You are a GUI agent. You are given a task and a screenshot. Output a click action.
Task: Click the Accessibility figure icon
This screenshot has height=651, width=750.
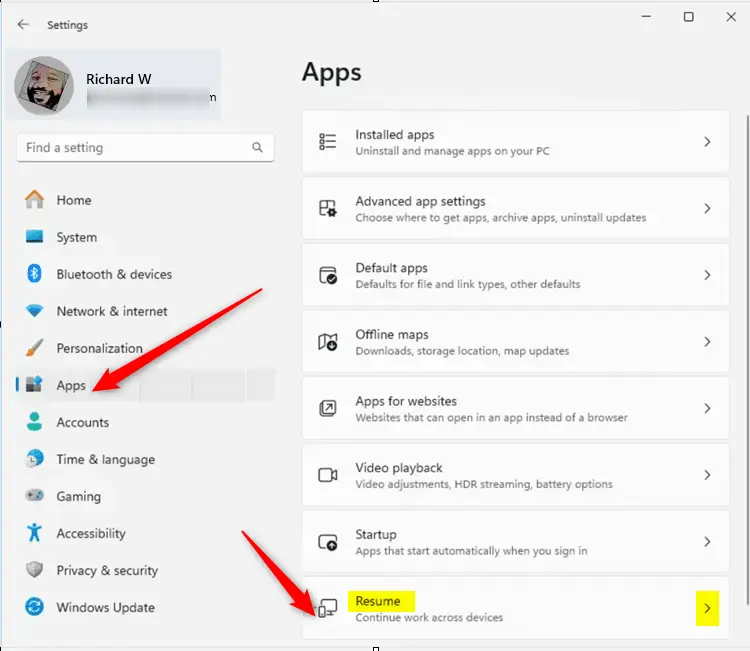tap(34, 532)
